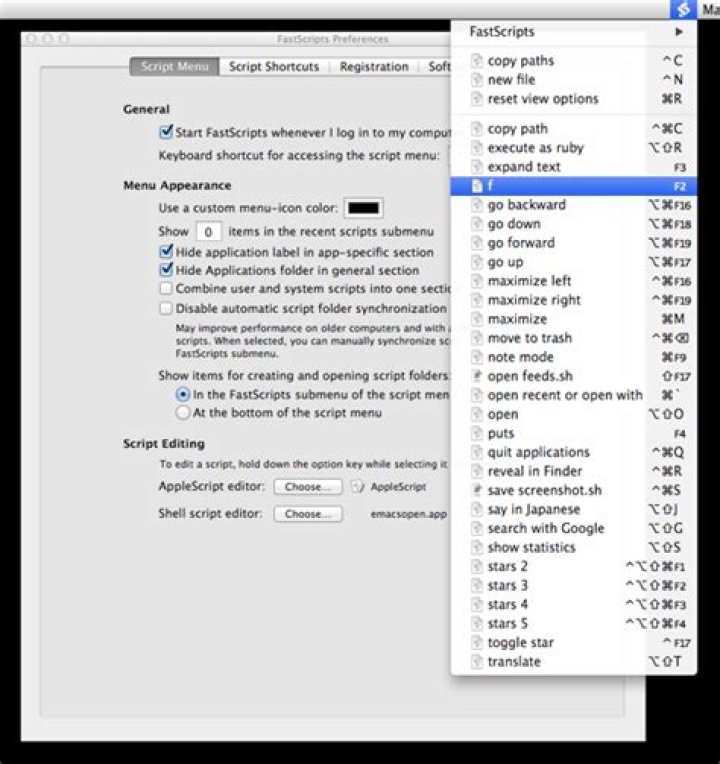Click the shell script icon beside save screenshot.sh
Viewport: 720px width, 764px height.
click(x=477, y=490)
